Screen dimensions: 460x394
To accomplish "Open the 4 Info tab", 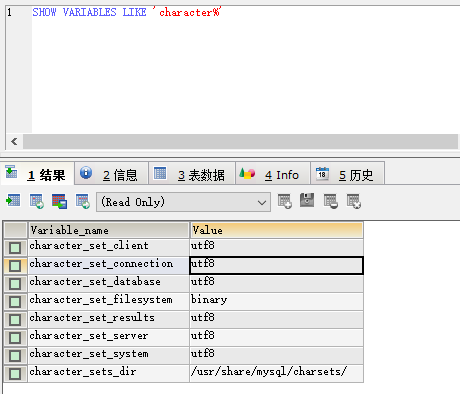I will (273, 174).
